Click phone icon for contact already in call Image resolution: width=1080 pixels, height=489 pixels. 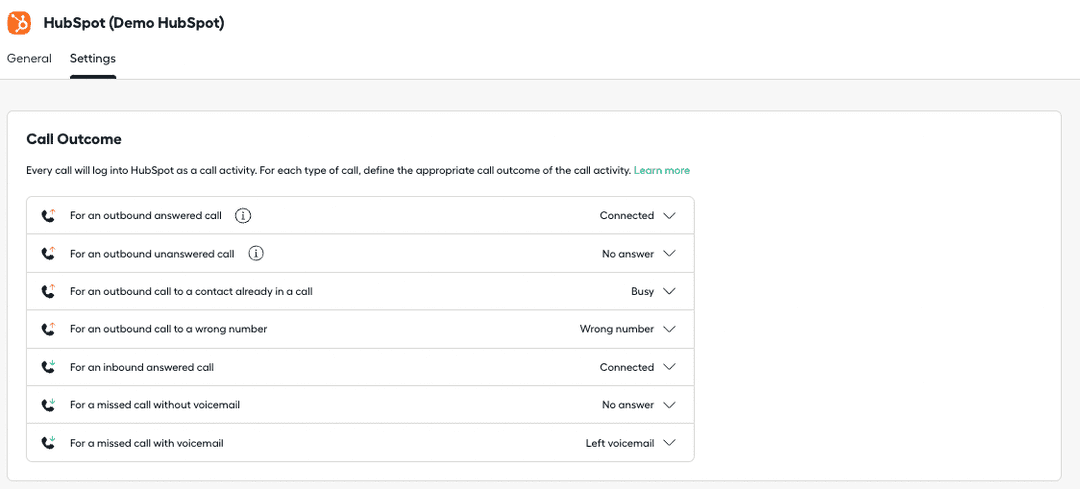click(48, 291)
